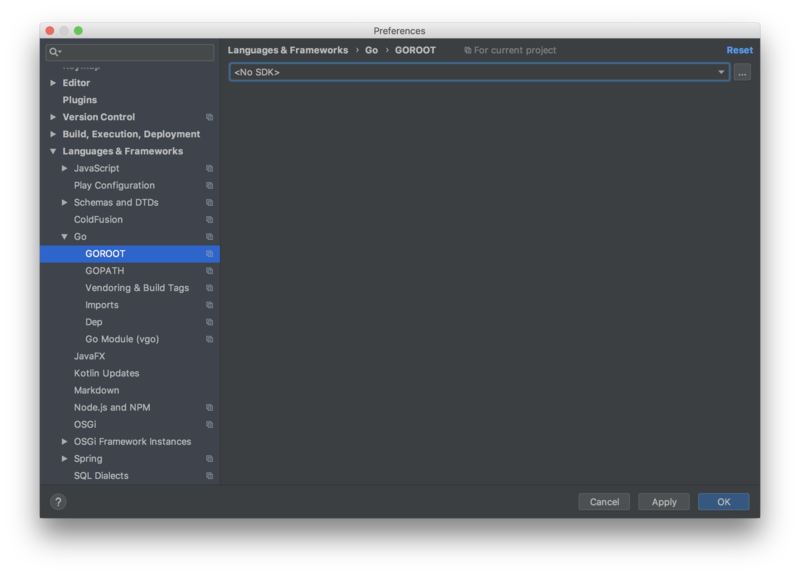Expand the Version Control section

point(53,117)
